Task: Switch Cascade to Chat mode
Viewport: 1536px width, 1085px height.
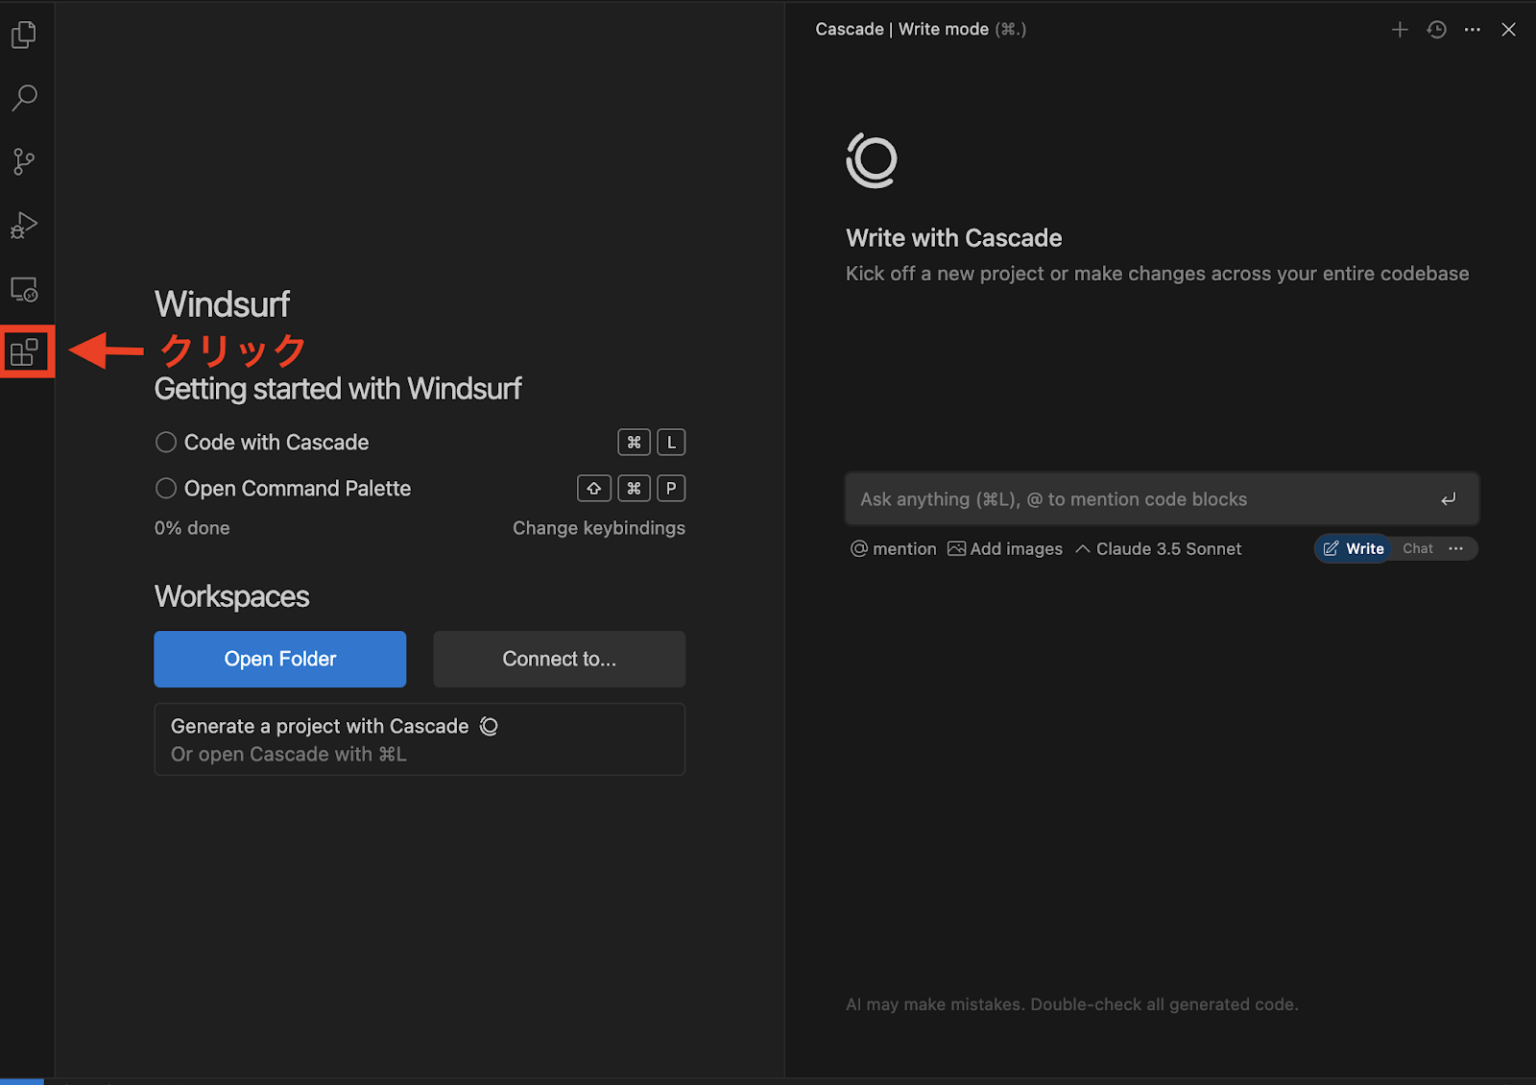Action: (x=1417, y=548)
